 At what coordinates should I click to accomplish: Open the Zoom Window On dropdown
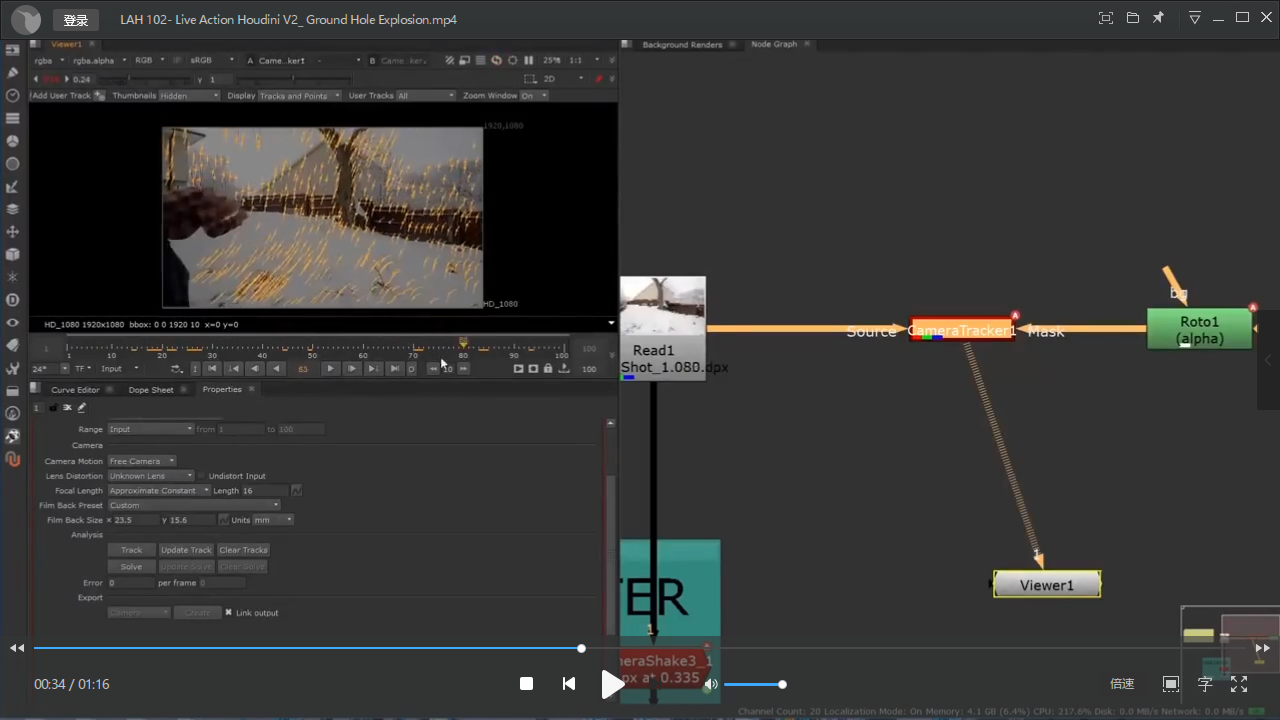534,96
